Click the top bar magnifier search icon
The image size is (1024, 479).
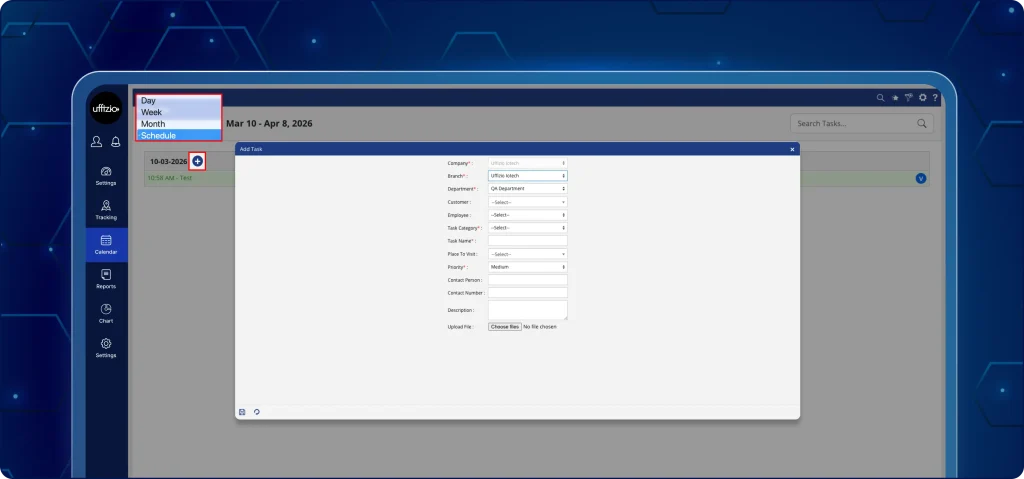click(880, 97)
